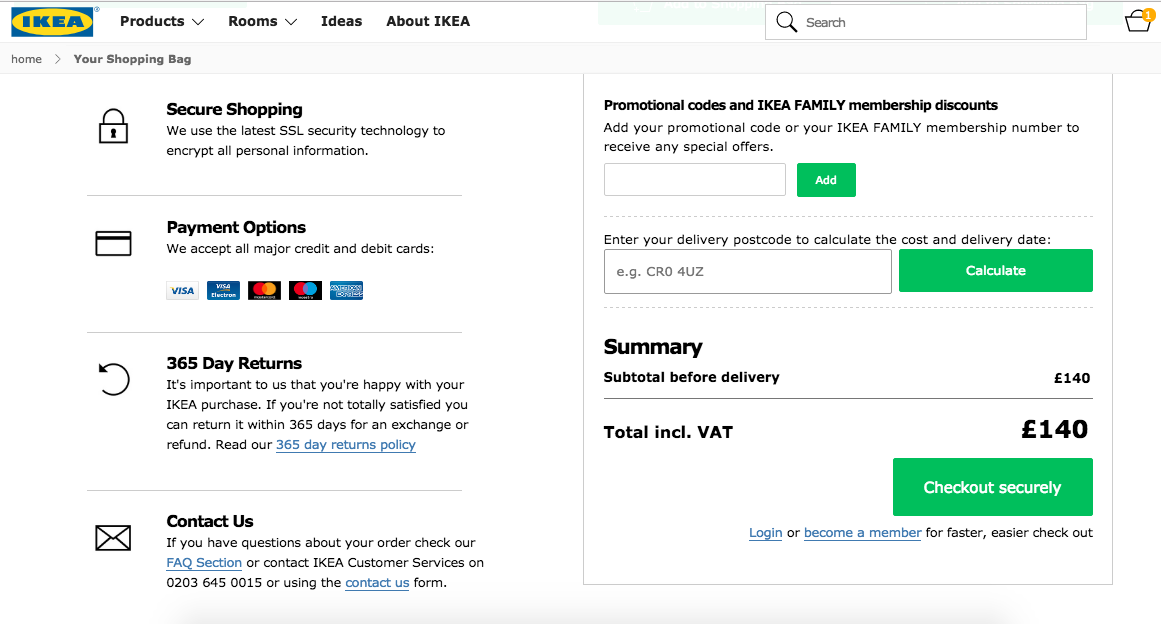Click the Contact Us envelope icon
Image resolution: width=1161 pixels, height=624 pixels.
pyautogui.click(x=113, y=537)
